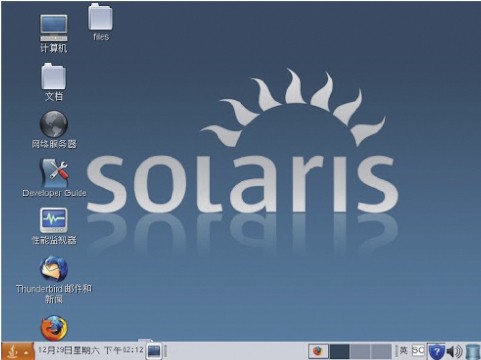Select the Firefox window thumbnail in the taskbar
481x360 pixels.
318,351
